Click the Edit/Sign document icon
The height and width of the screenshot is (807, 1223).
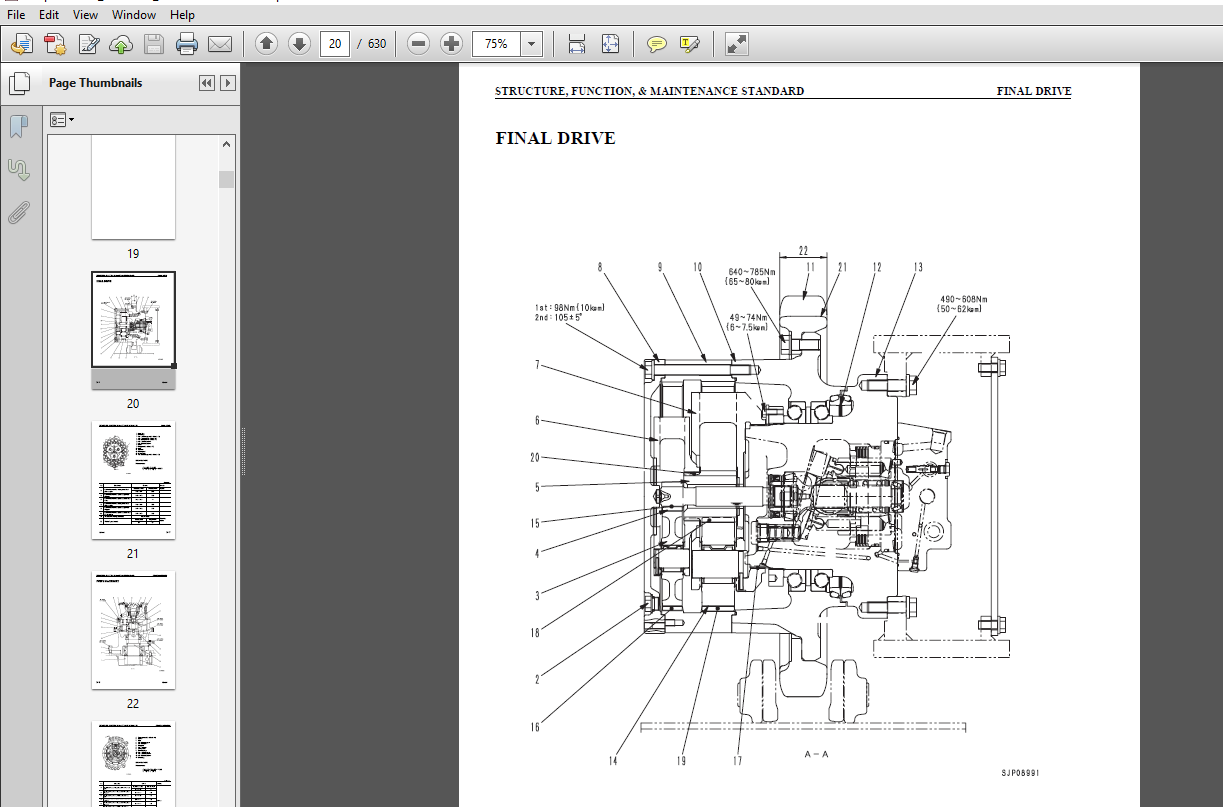[x=88, y=44]
